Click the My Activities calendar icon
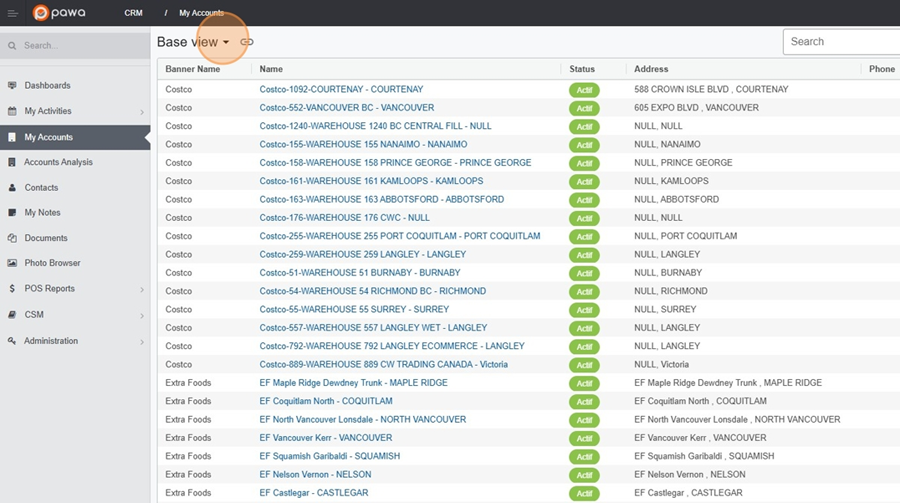The height and width of the screenshot is (503, 900). (12, 111)
